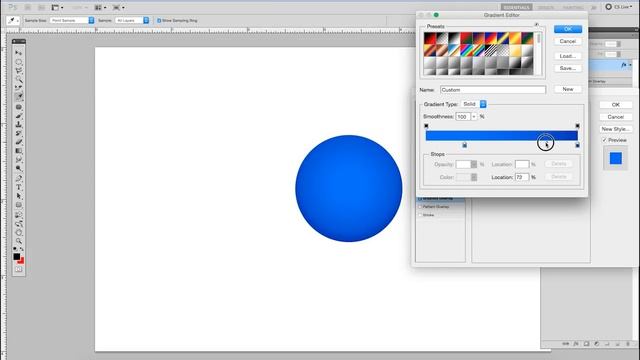
Task: Select the Eyedropper tool in toolbox
Action: pyautogui.click(x=18, y=97)
